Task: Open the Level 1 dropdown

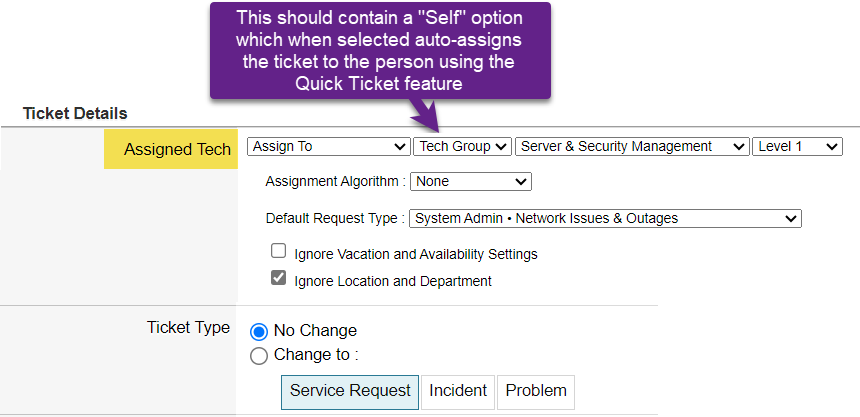Action: coord(798,146)
